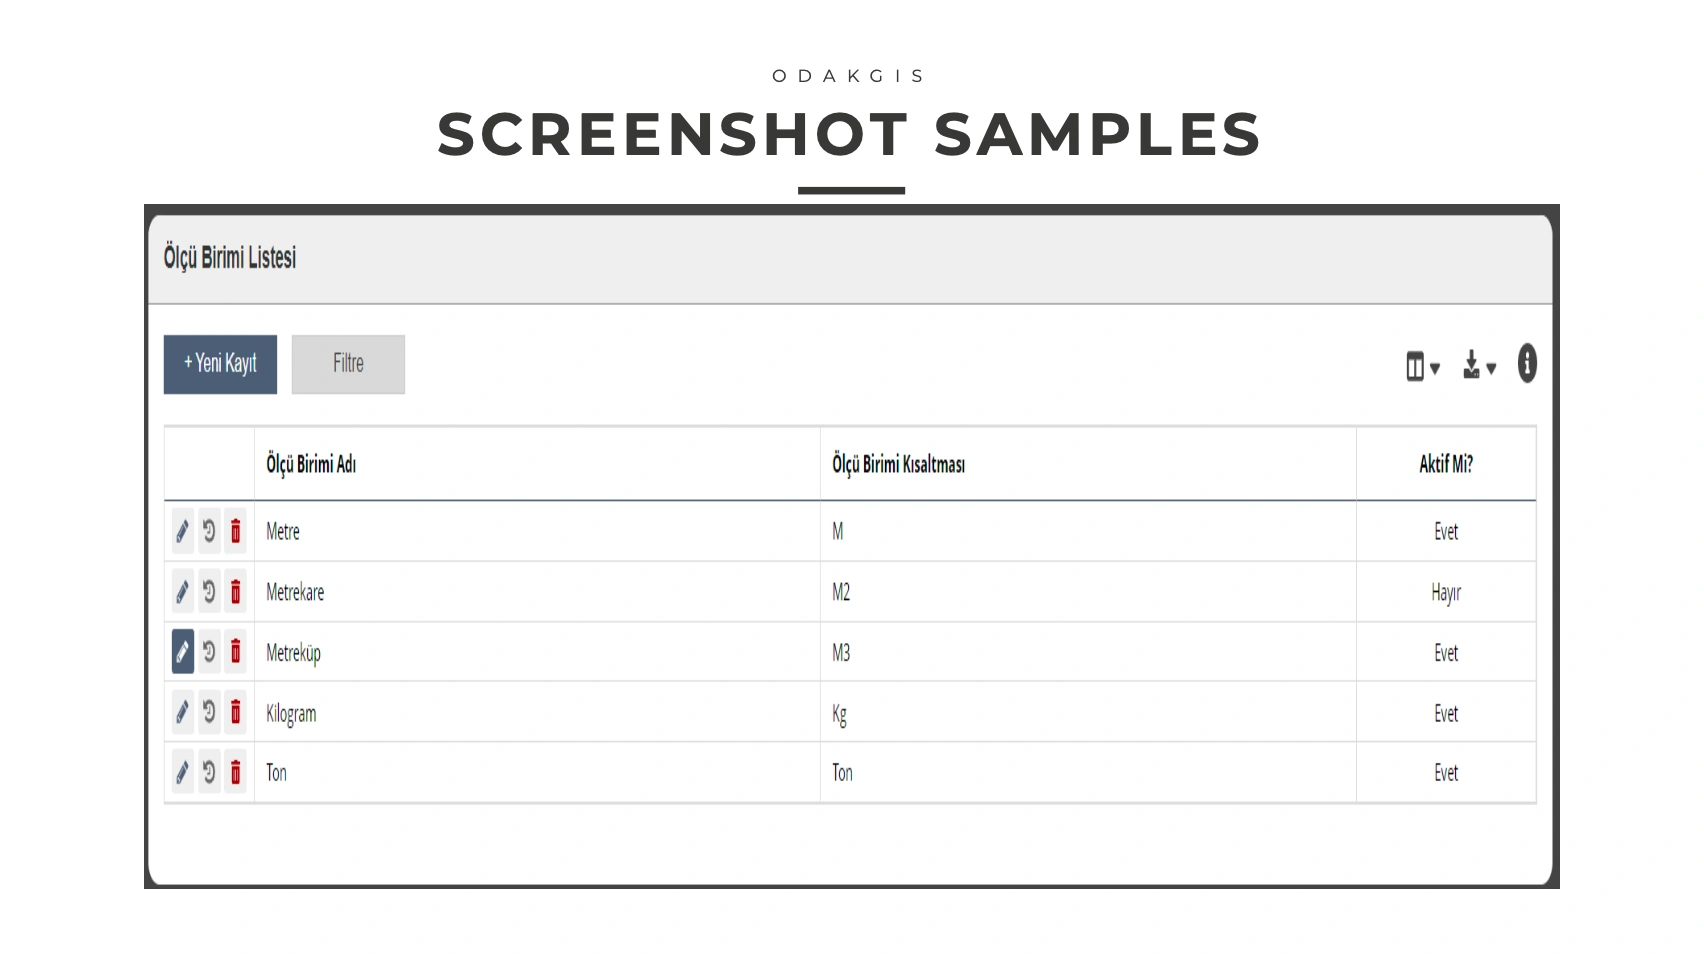1704x954 pixels.
Task: Delete the Metre row with trash icon
Action: (x=235, y=531)
